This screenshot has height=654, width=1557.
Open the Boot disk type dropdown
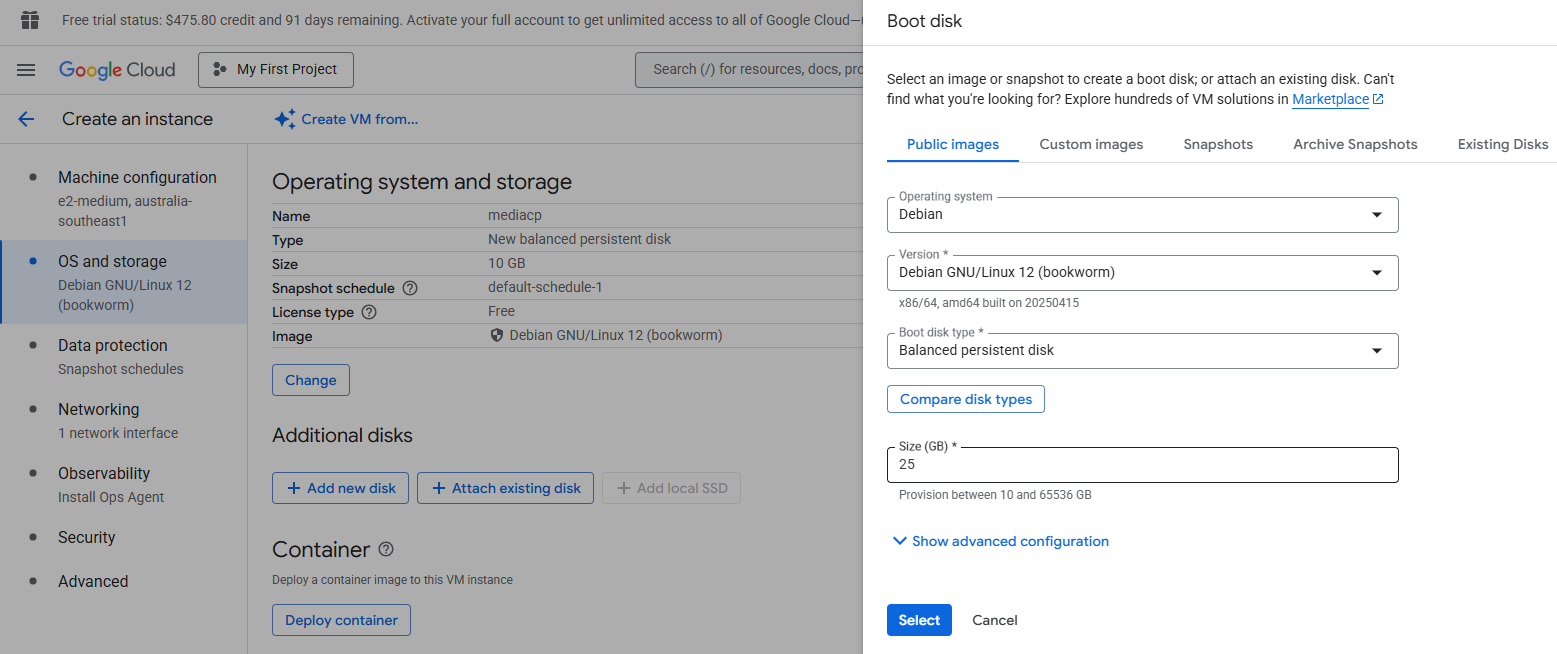point(1142,350)
